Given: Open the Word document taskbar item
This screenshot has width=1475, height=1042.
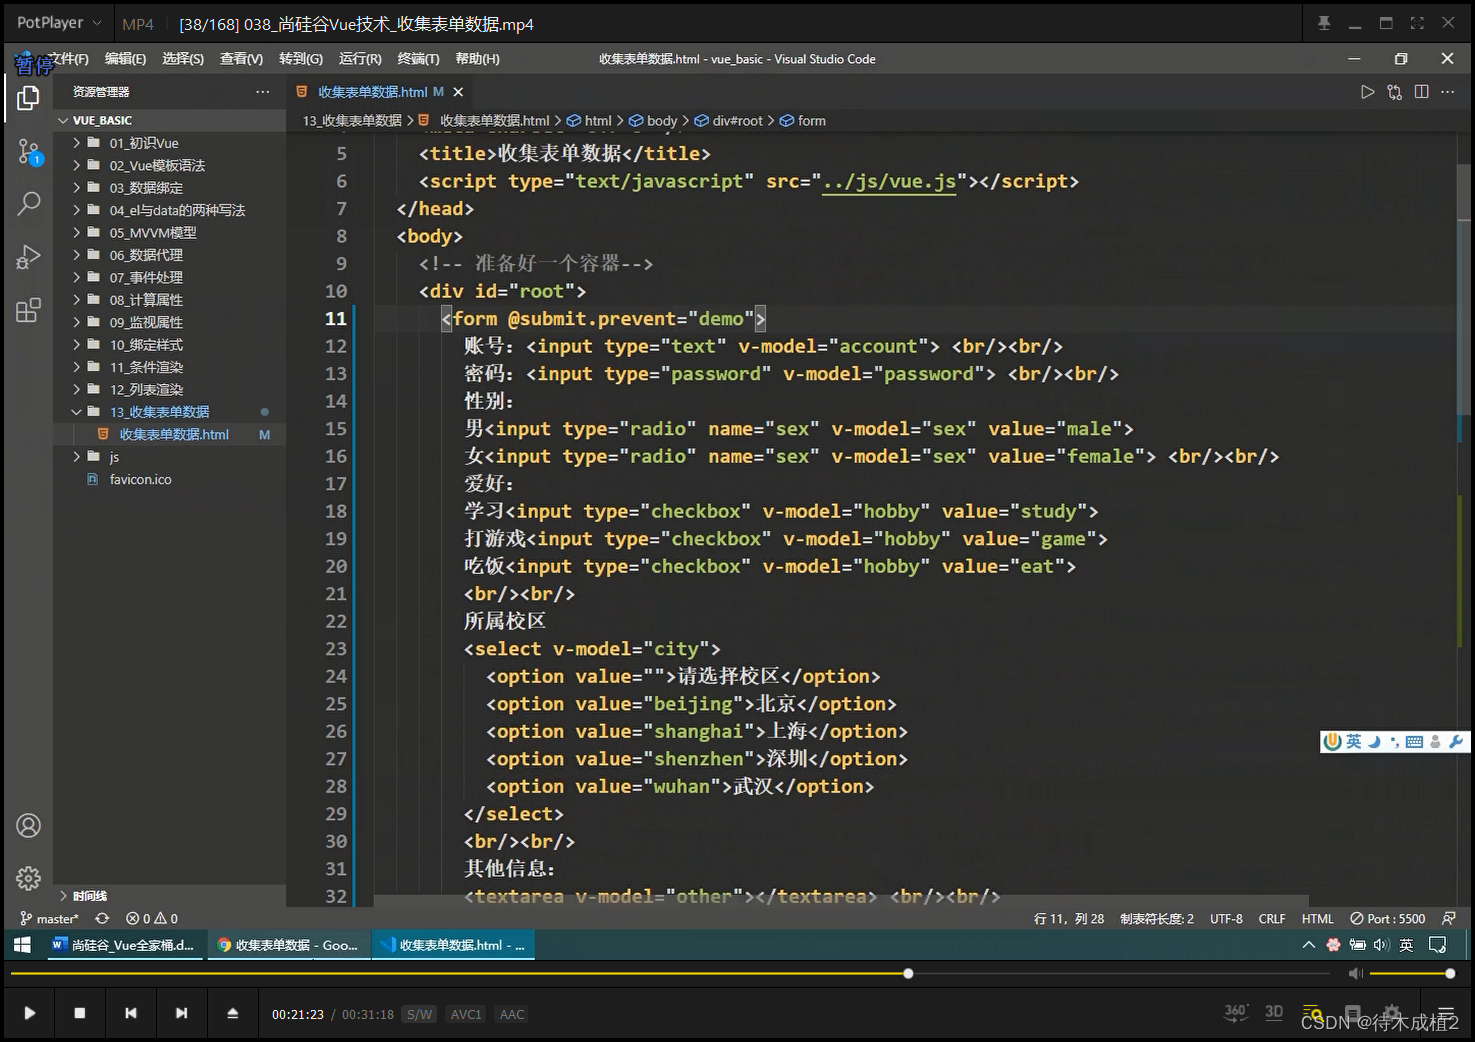Looking at the screenshot, I should coord(124,945).
